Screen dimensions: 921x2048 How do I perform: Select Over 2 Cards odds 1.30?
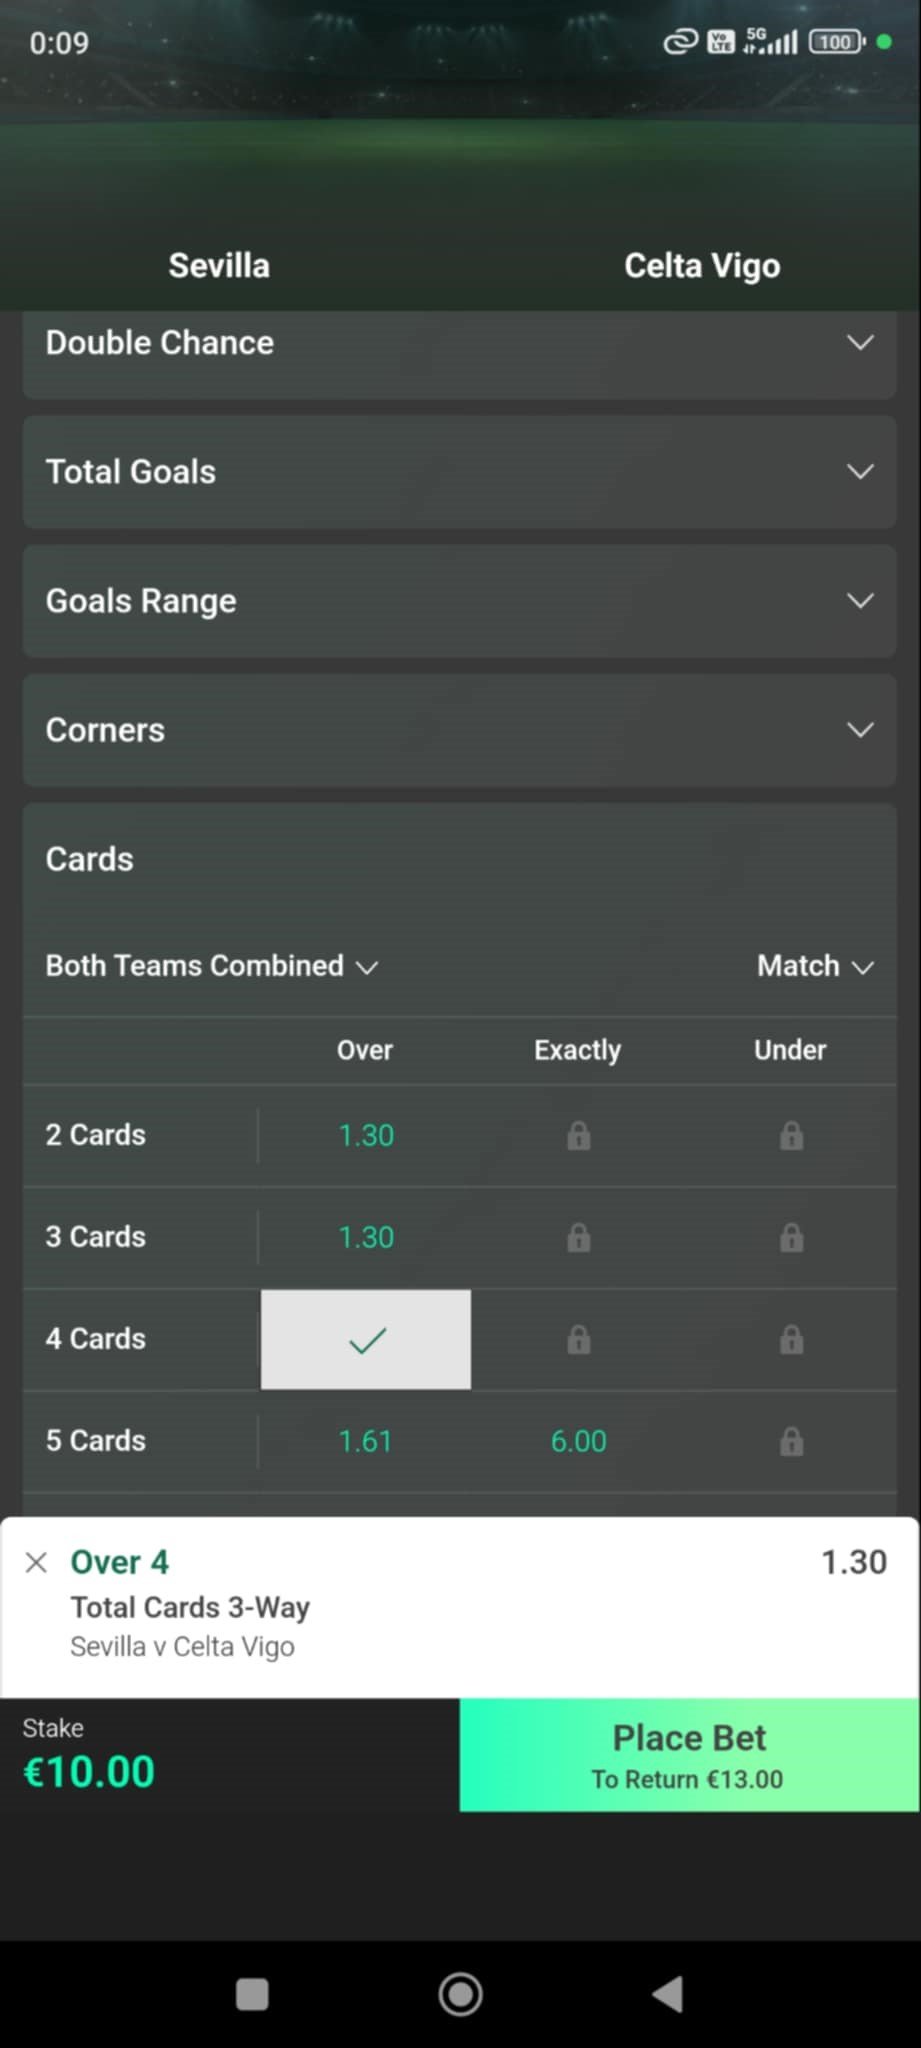366,1136
